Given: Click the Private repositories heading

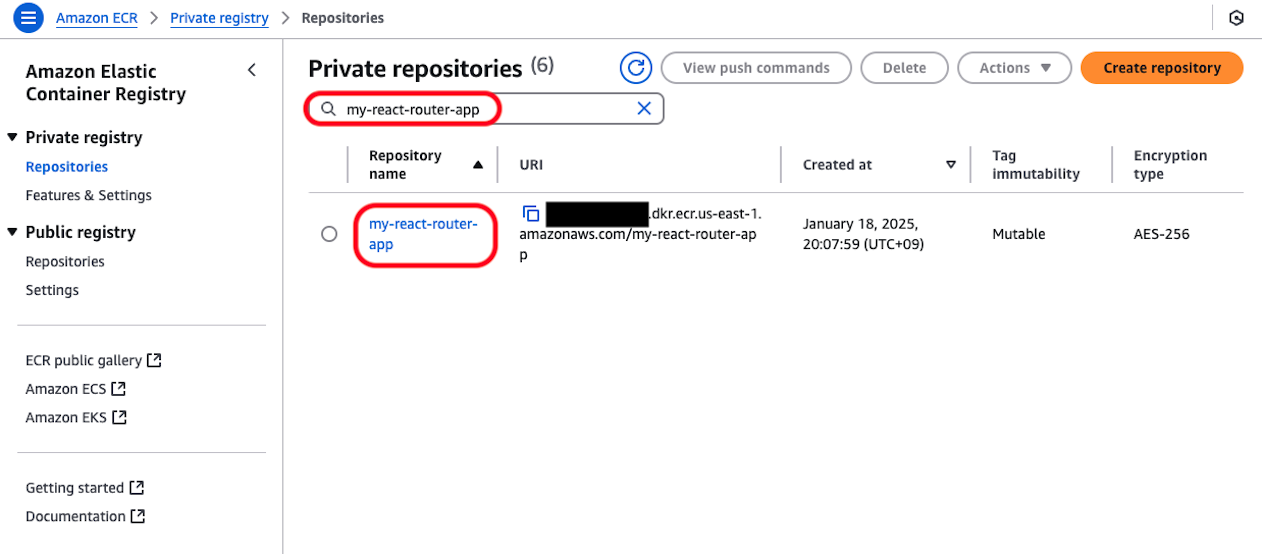Looking at the screenshot, I should coord(415,68).
